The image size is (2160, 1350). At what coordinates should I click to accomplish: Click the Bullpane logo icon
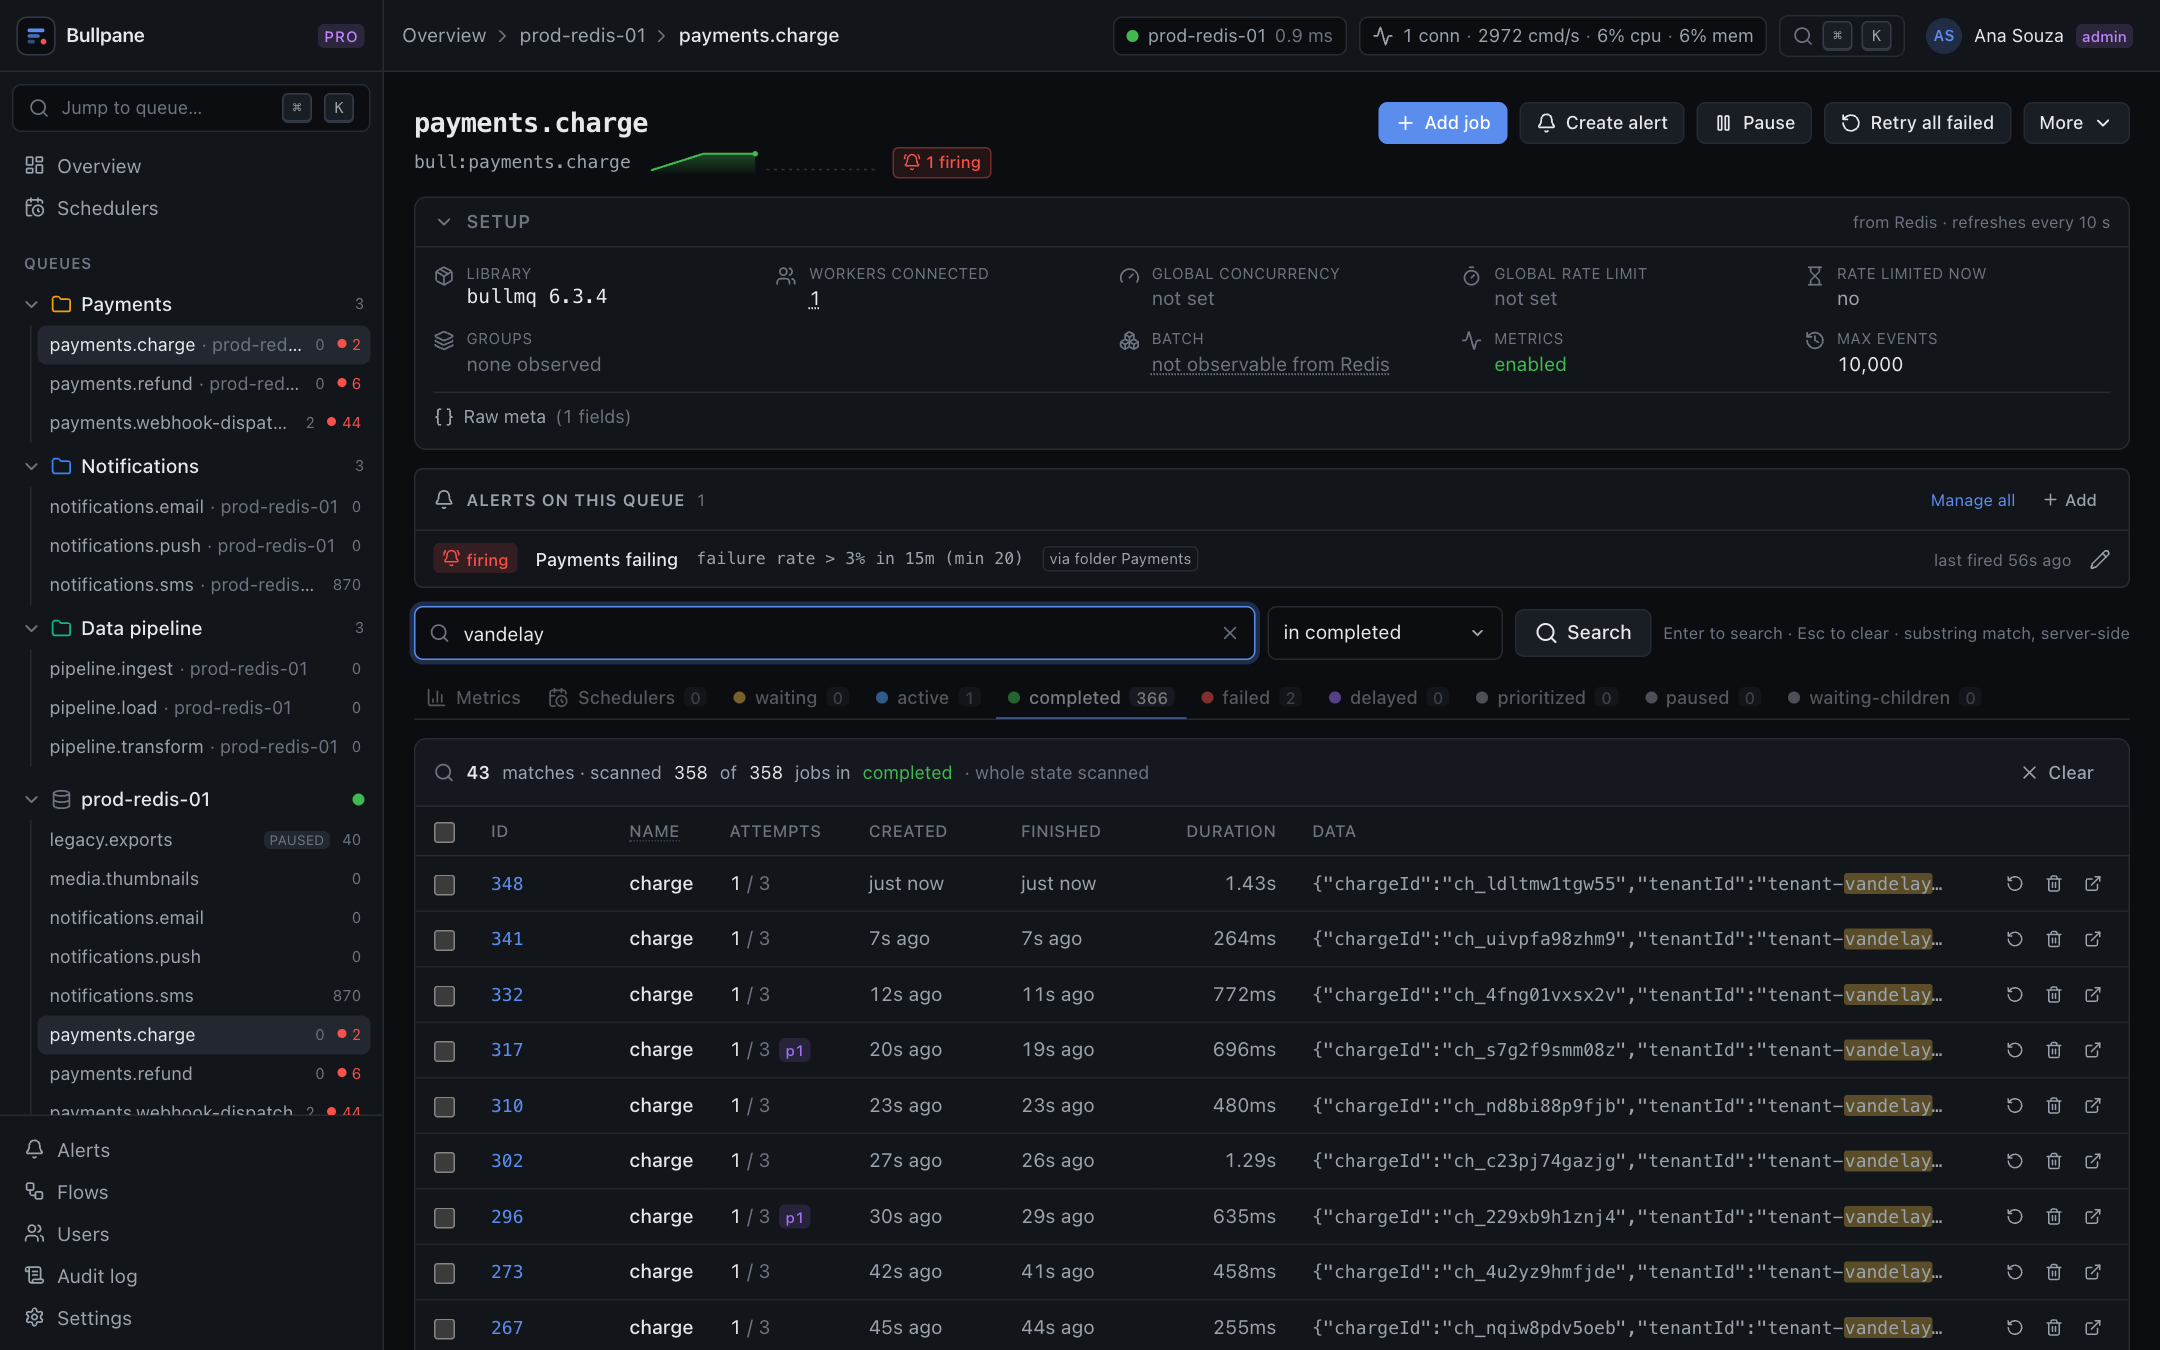pos(36,36)
